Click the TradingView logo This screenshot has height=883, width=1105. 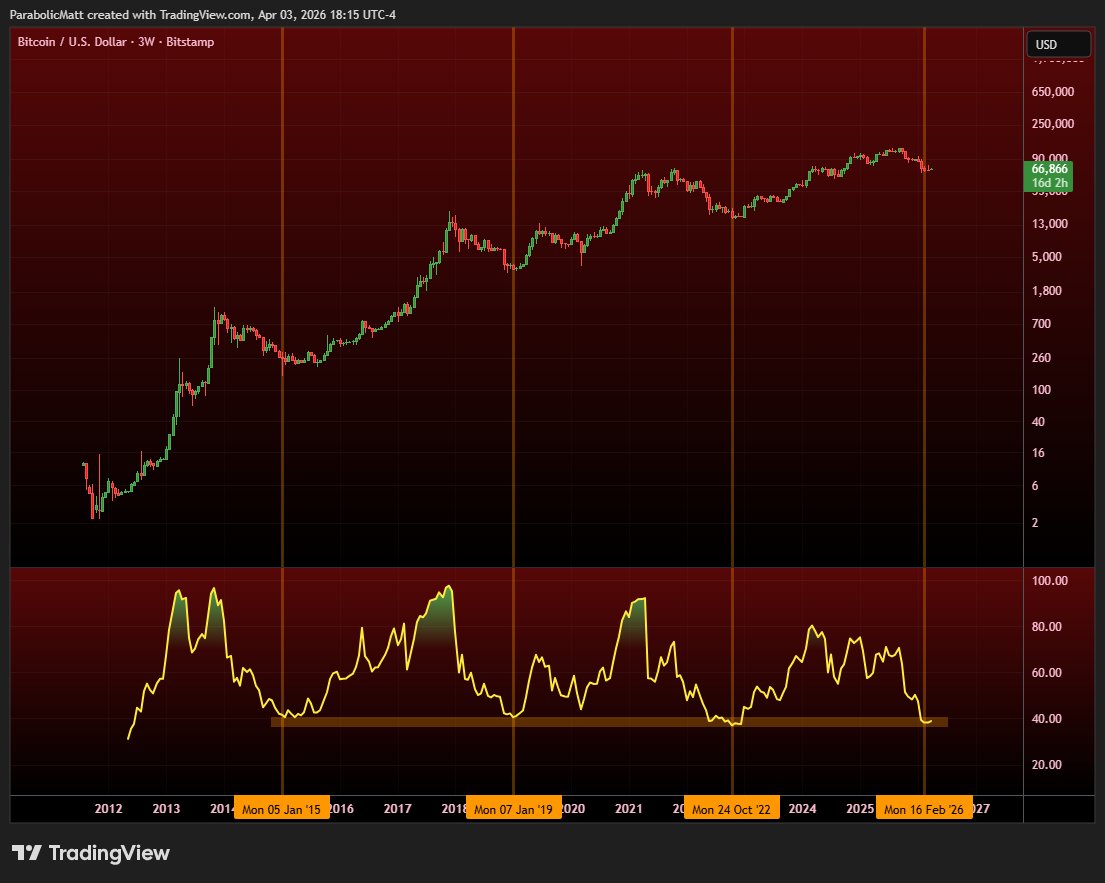click(91, 853)
